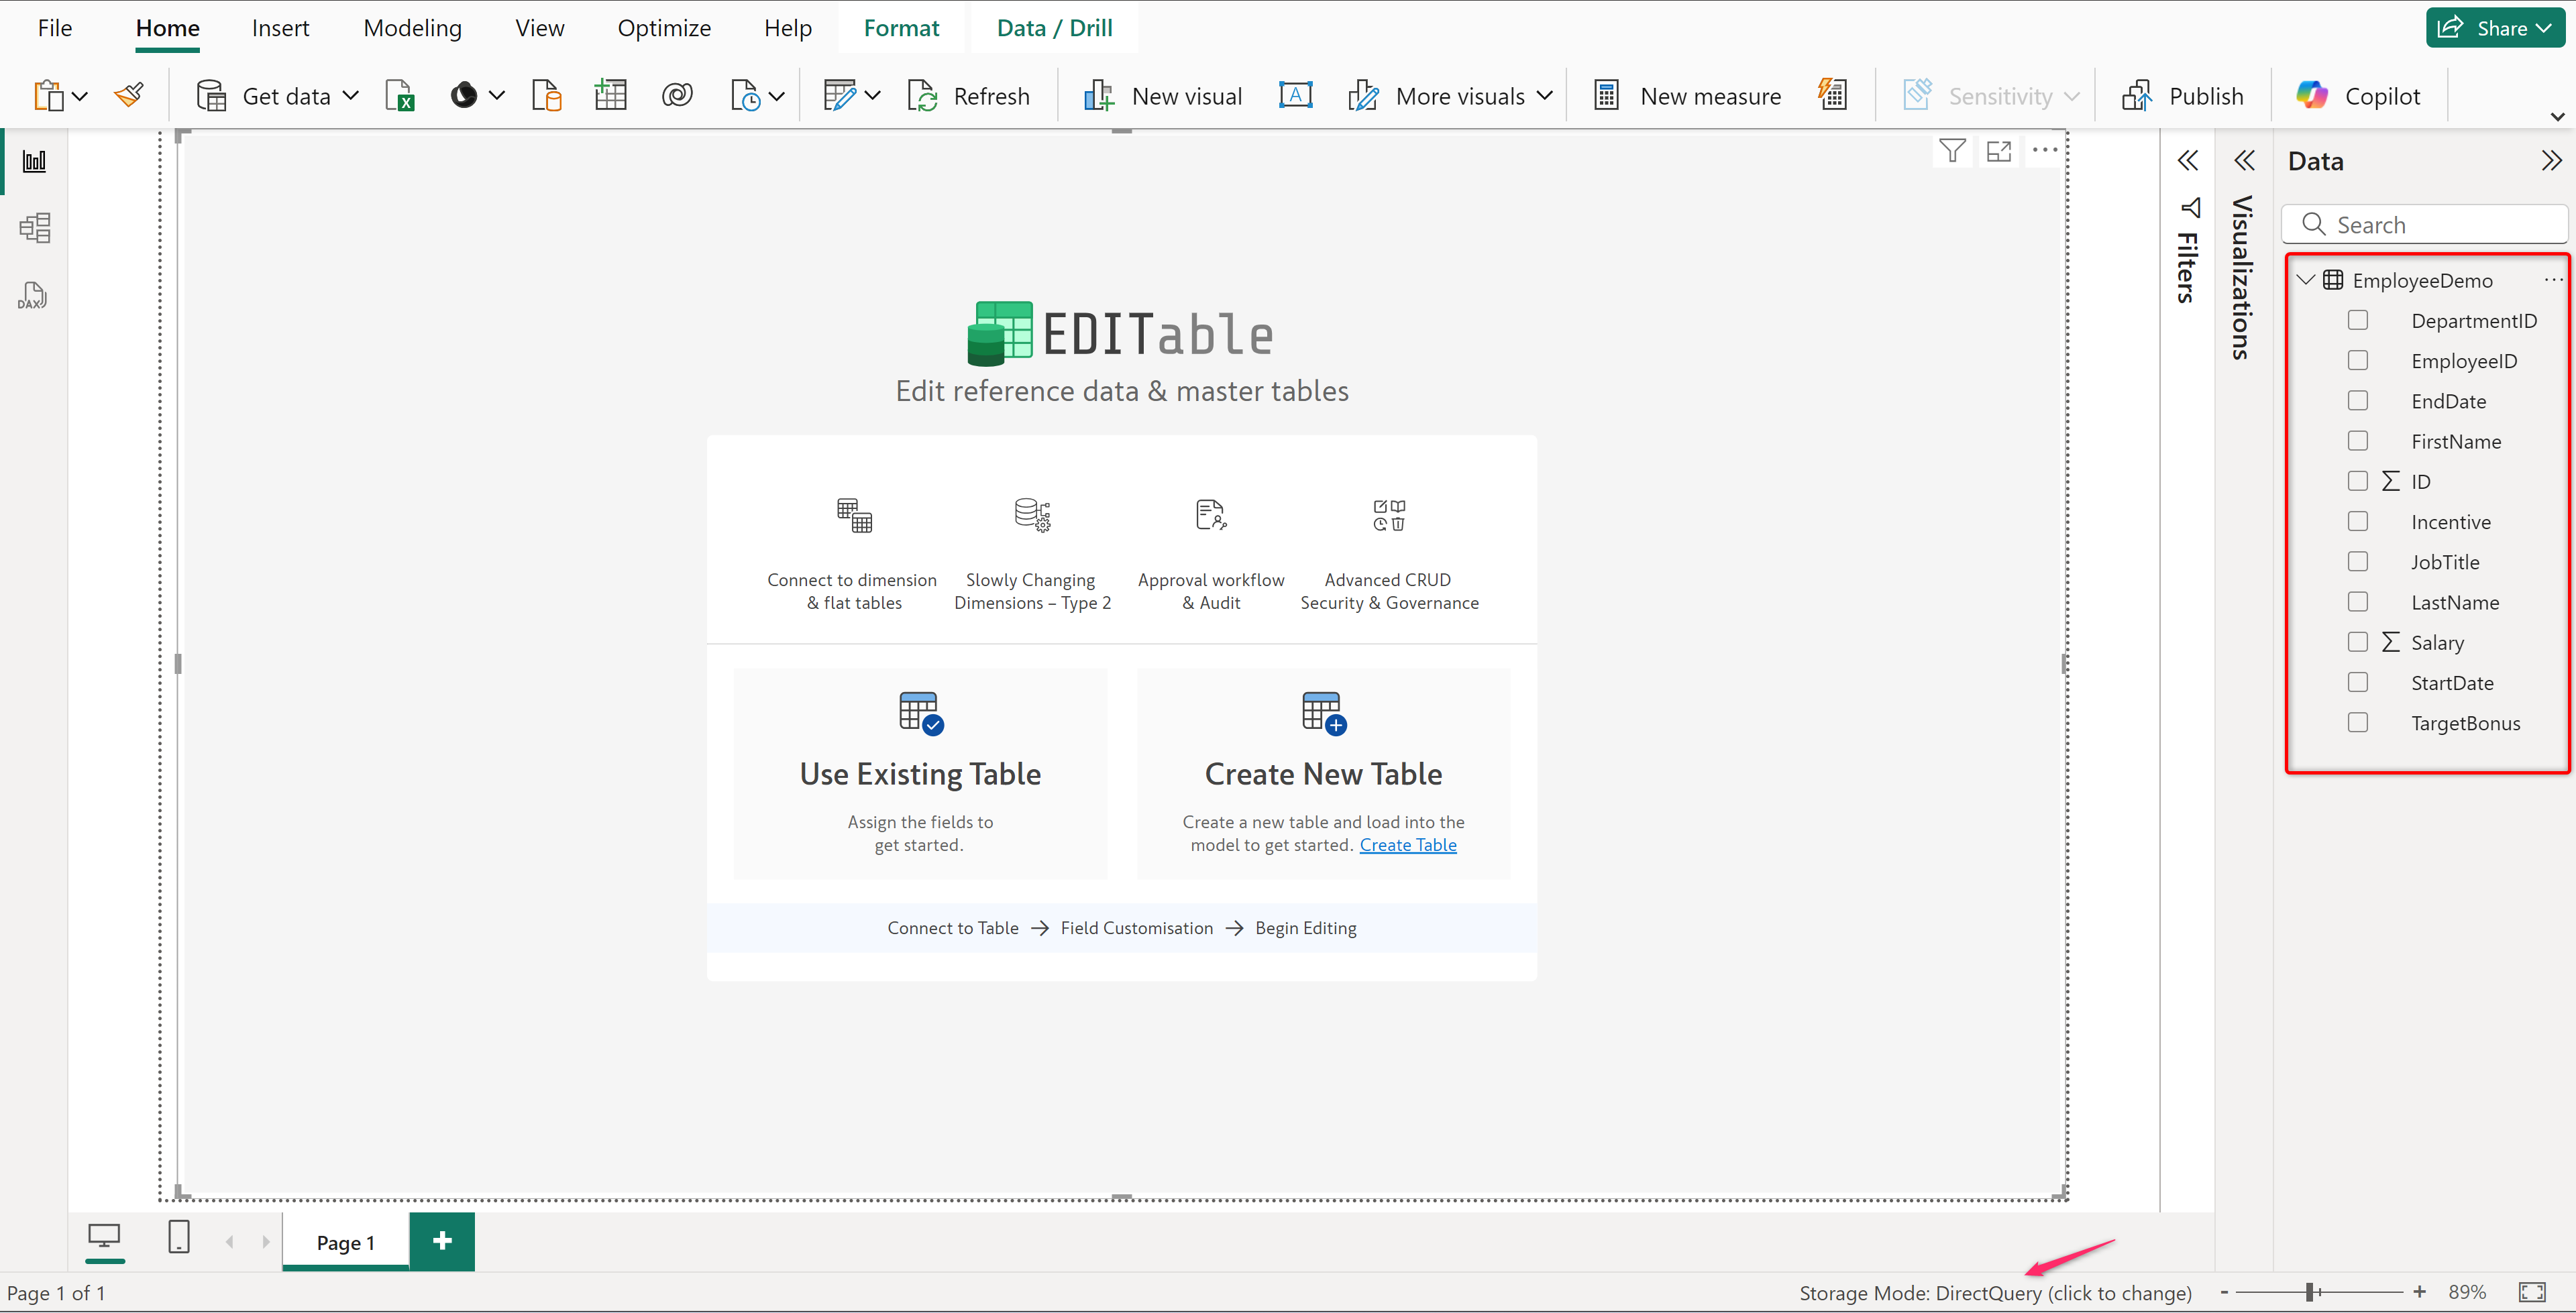Click the Excel workbook import icon
Image resolution: width=2576 pixels, height=1313 pixels.
400,96
